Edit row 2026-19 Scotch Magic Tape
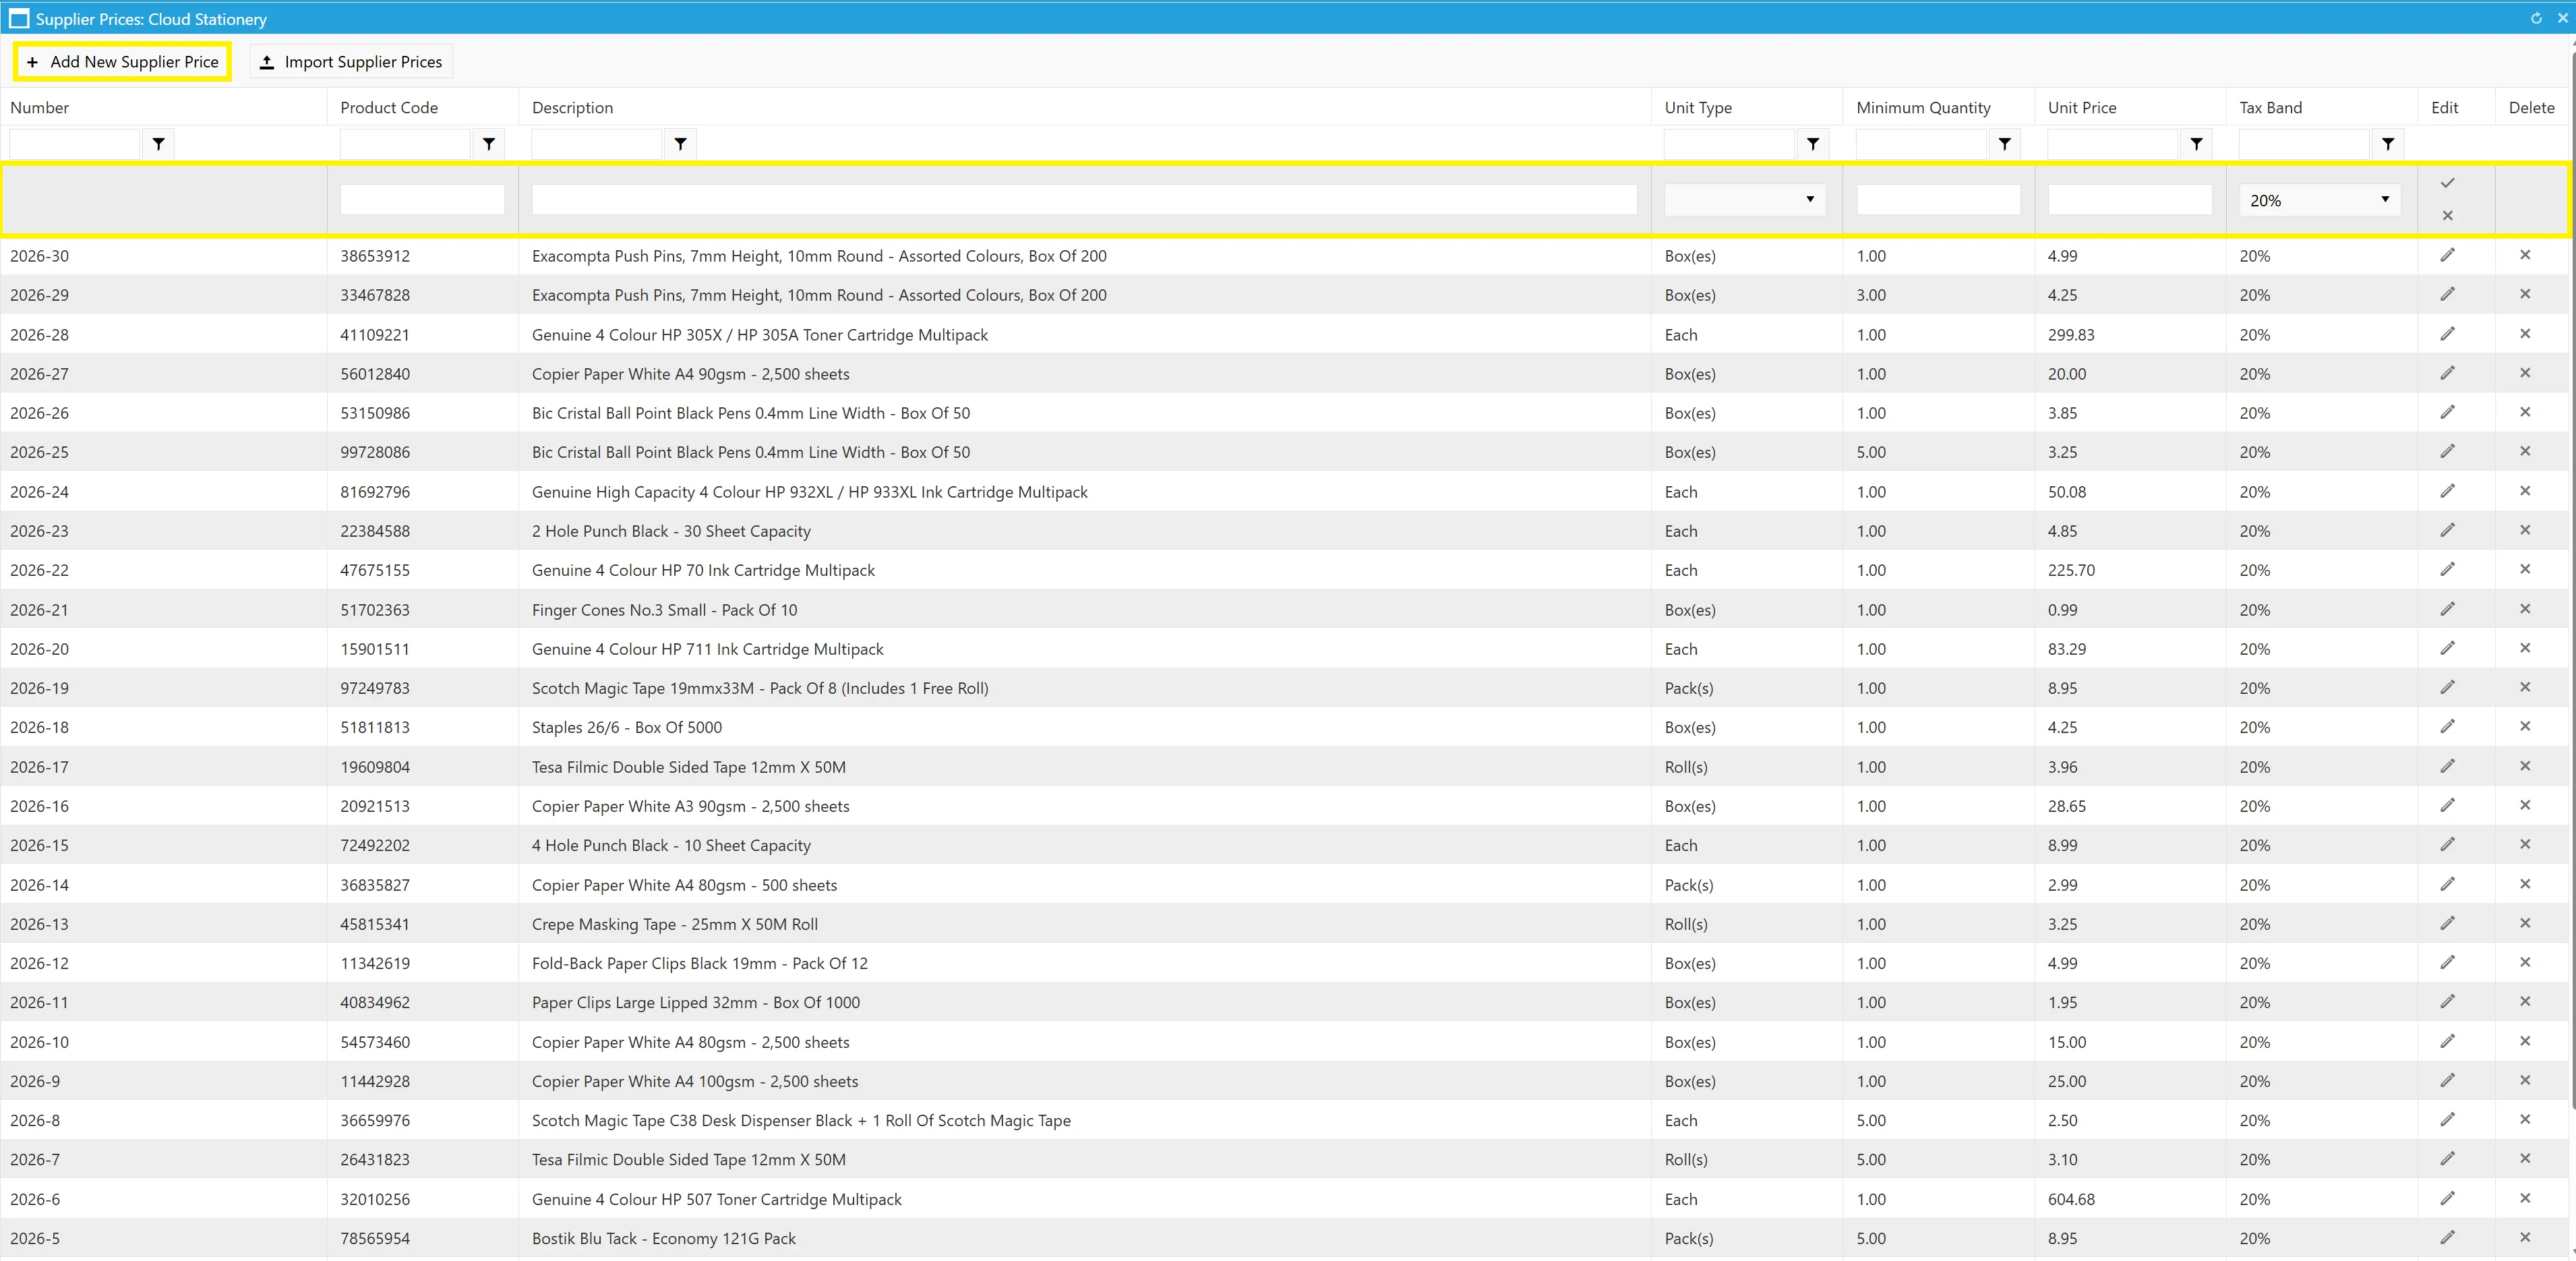Viewport: 2576px width, 1261px height. (x=2447, y=687)
